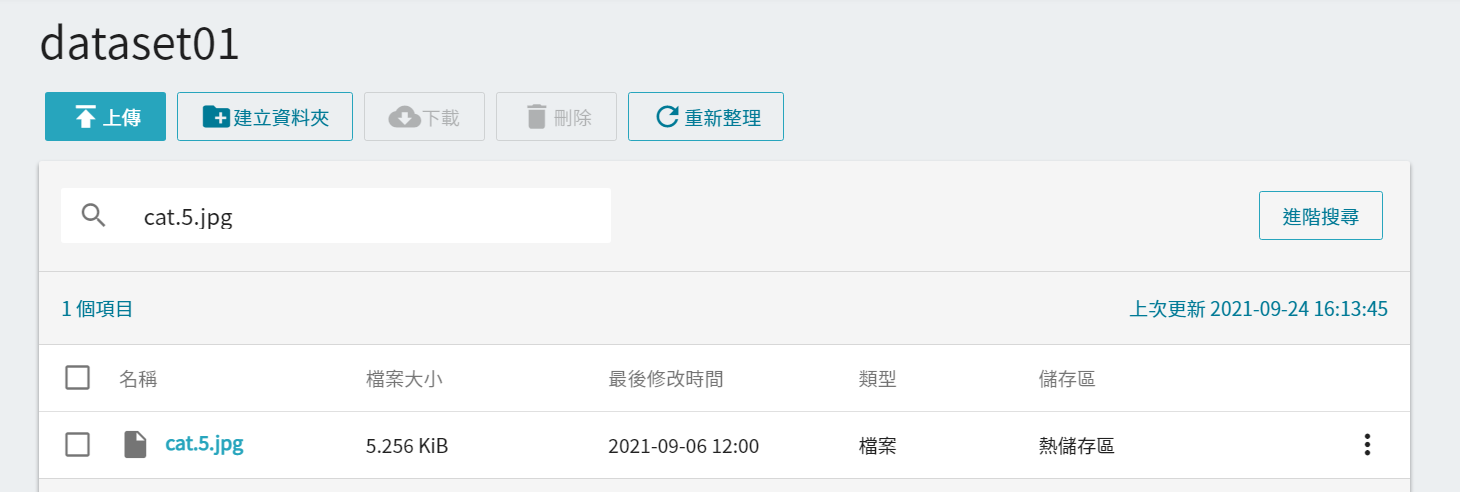Screen dimensions: 1460x492
Task: Click the cloud download icon next to 下載
Action: (x=404, y=117)
